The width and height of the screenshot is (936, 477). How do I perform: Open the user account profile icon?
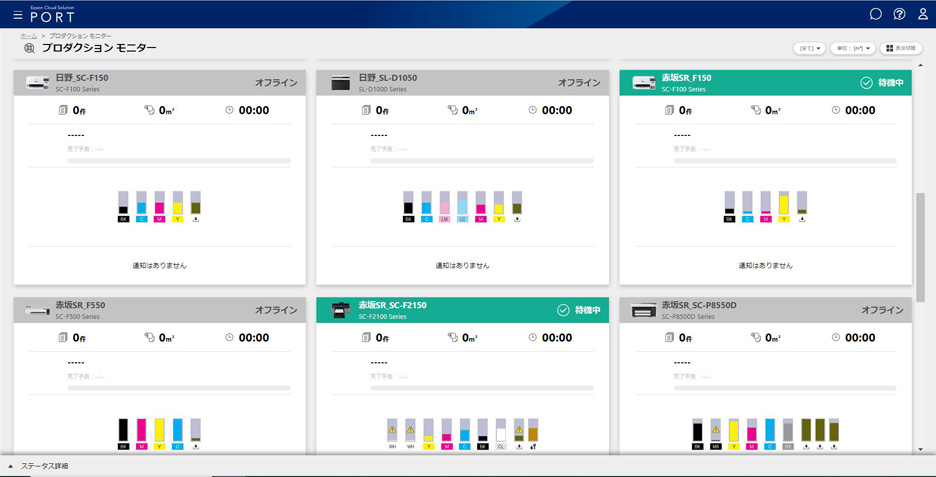pyautogui.click(x=922, y=14)
